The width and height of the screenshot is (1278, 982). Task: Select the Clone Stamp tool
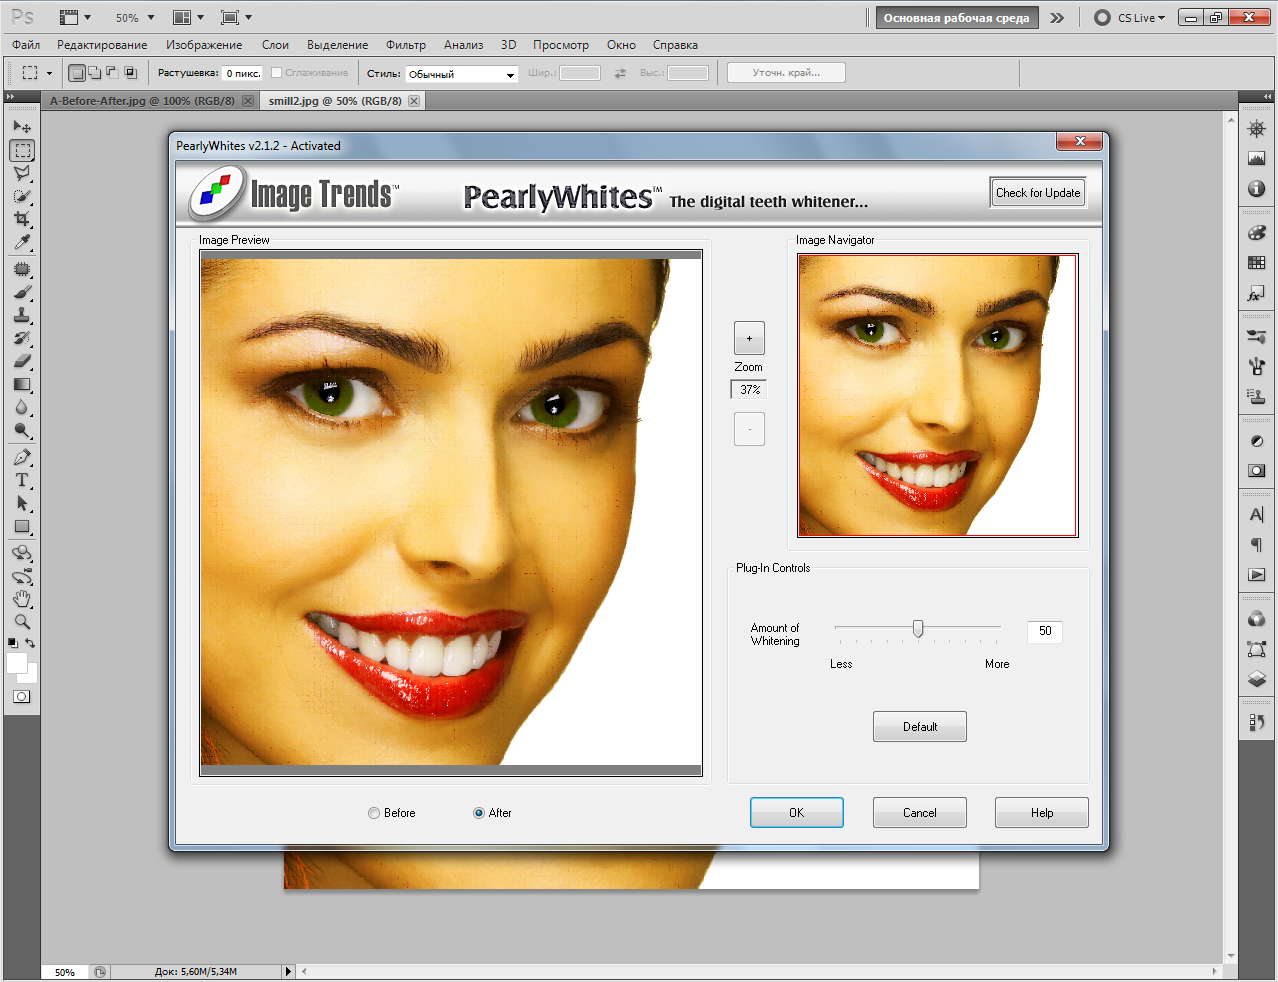[22, 315]
